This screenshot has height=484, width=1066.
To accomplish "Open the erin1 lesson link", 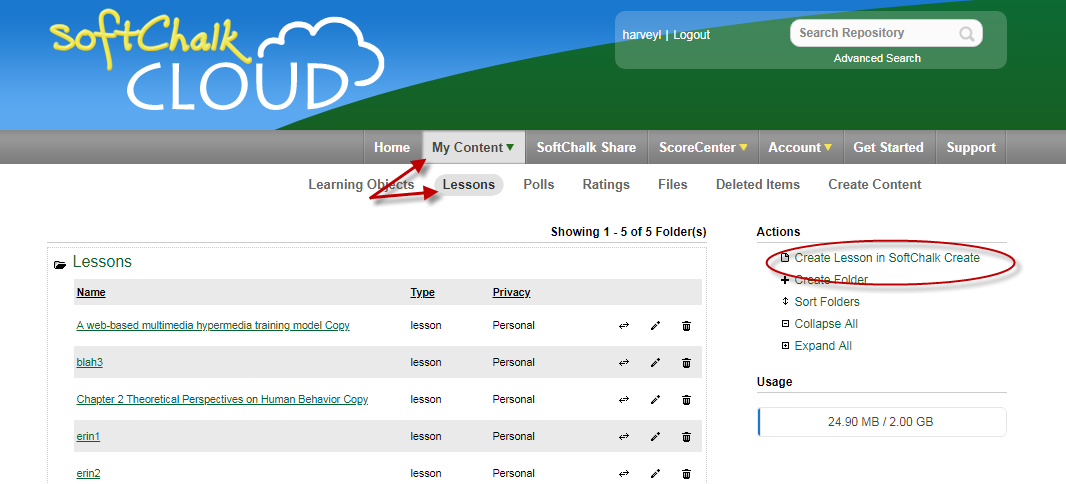I will tap(88, 436).
